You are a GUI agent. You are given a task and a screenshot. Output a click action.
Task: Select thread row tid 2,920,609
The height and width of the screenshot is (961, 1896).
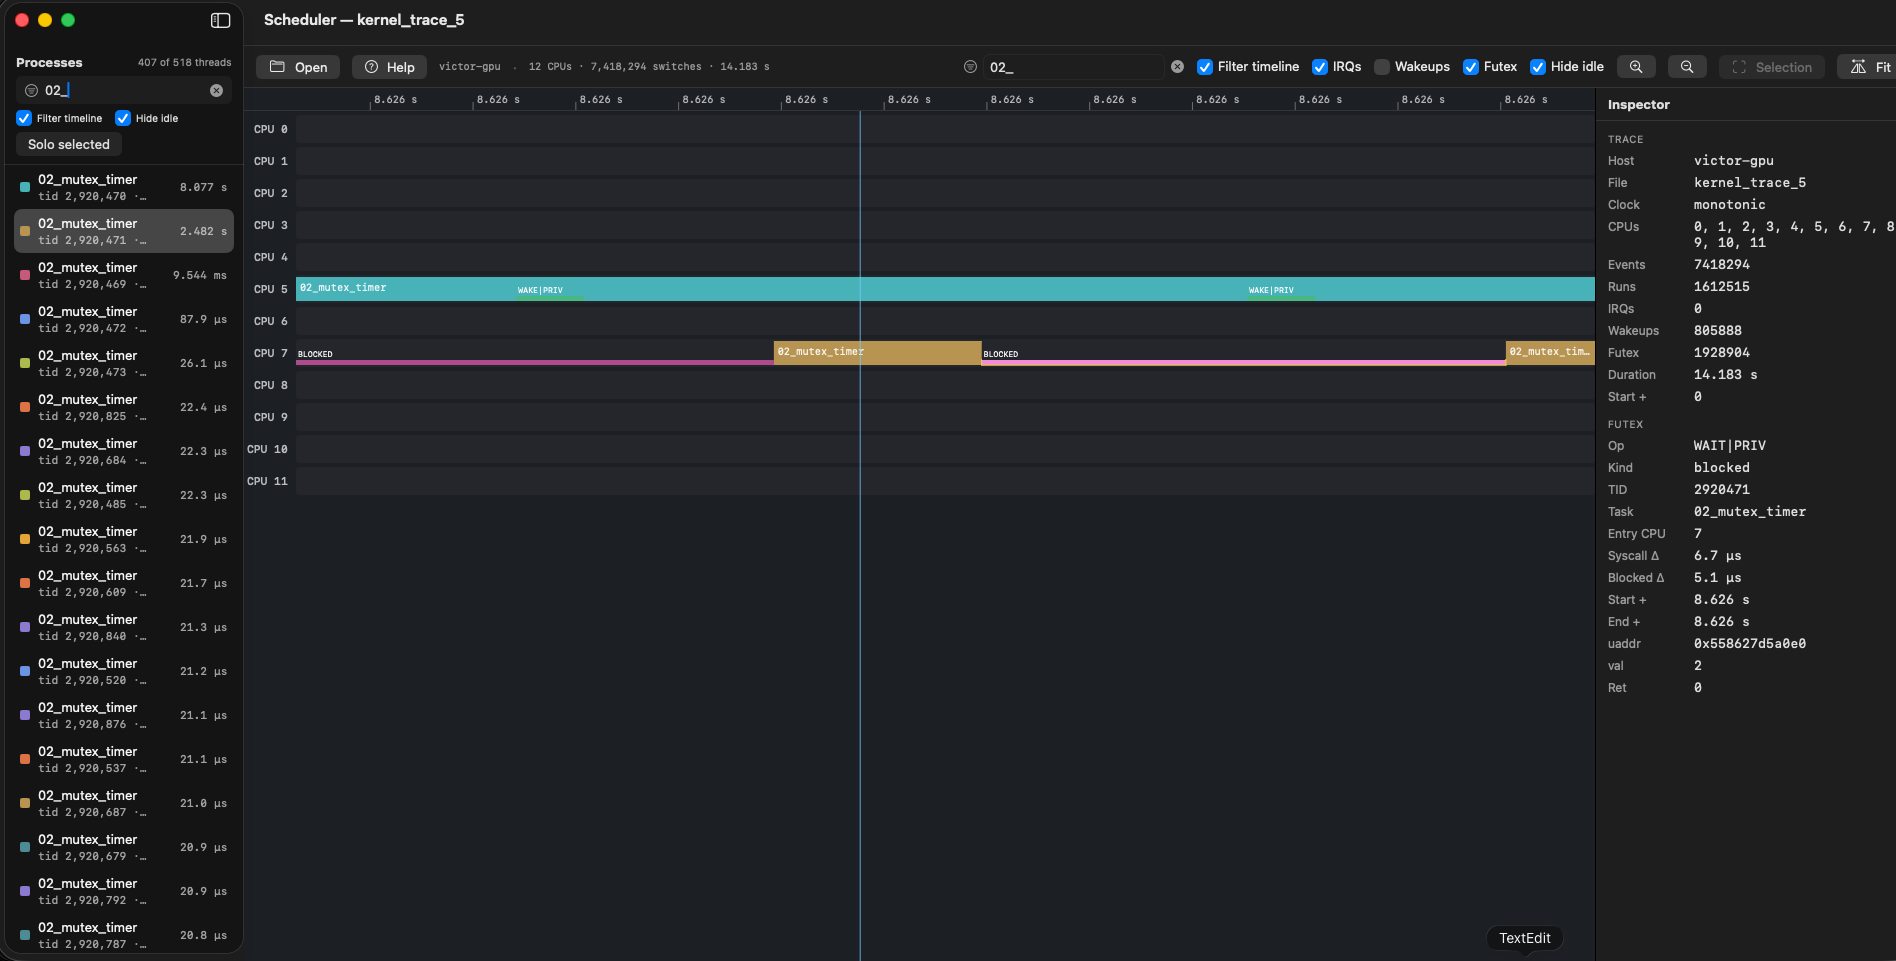pyautogui.click(x=124, y=583)
